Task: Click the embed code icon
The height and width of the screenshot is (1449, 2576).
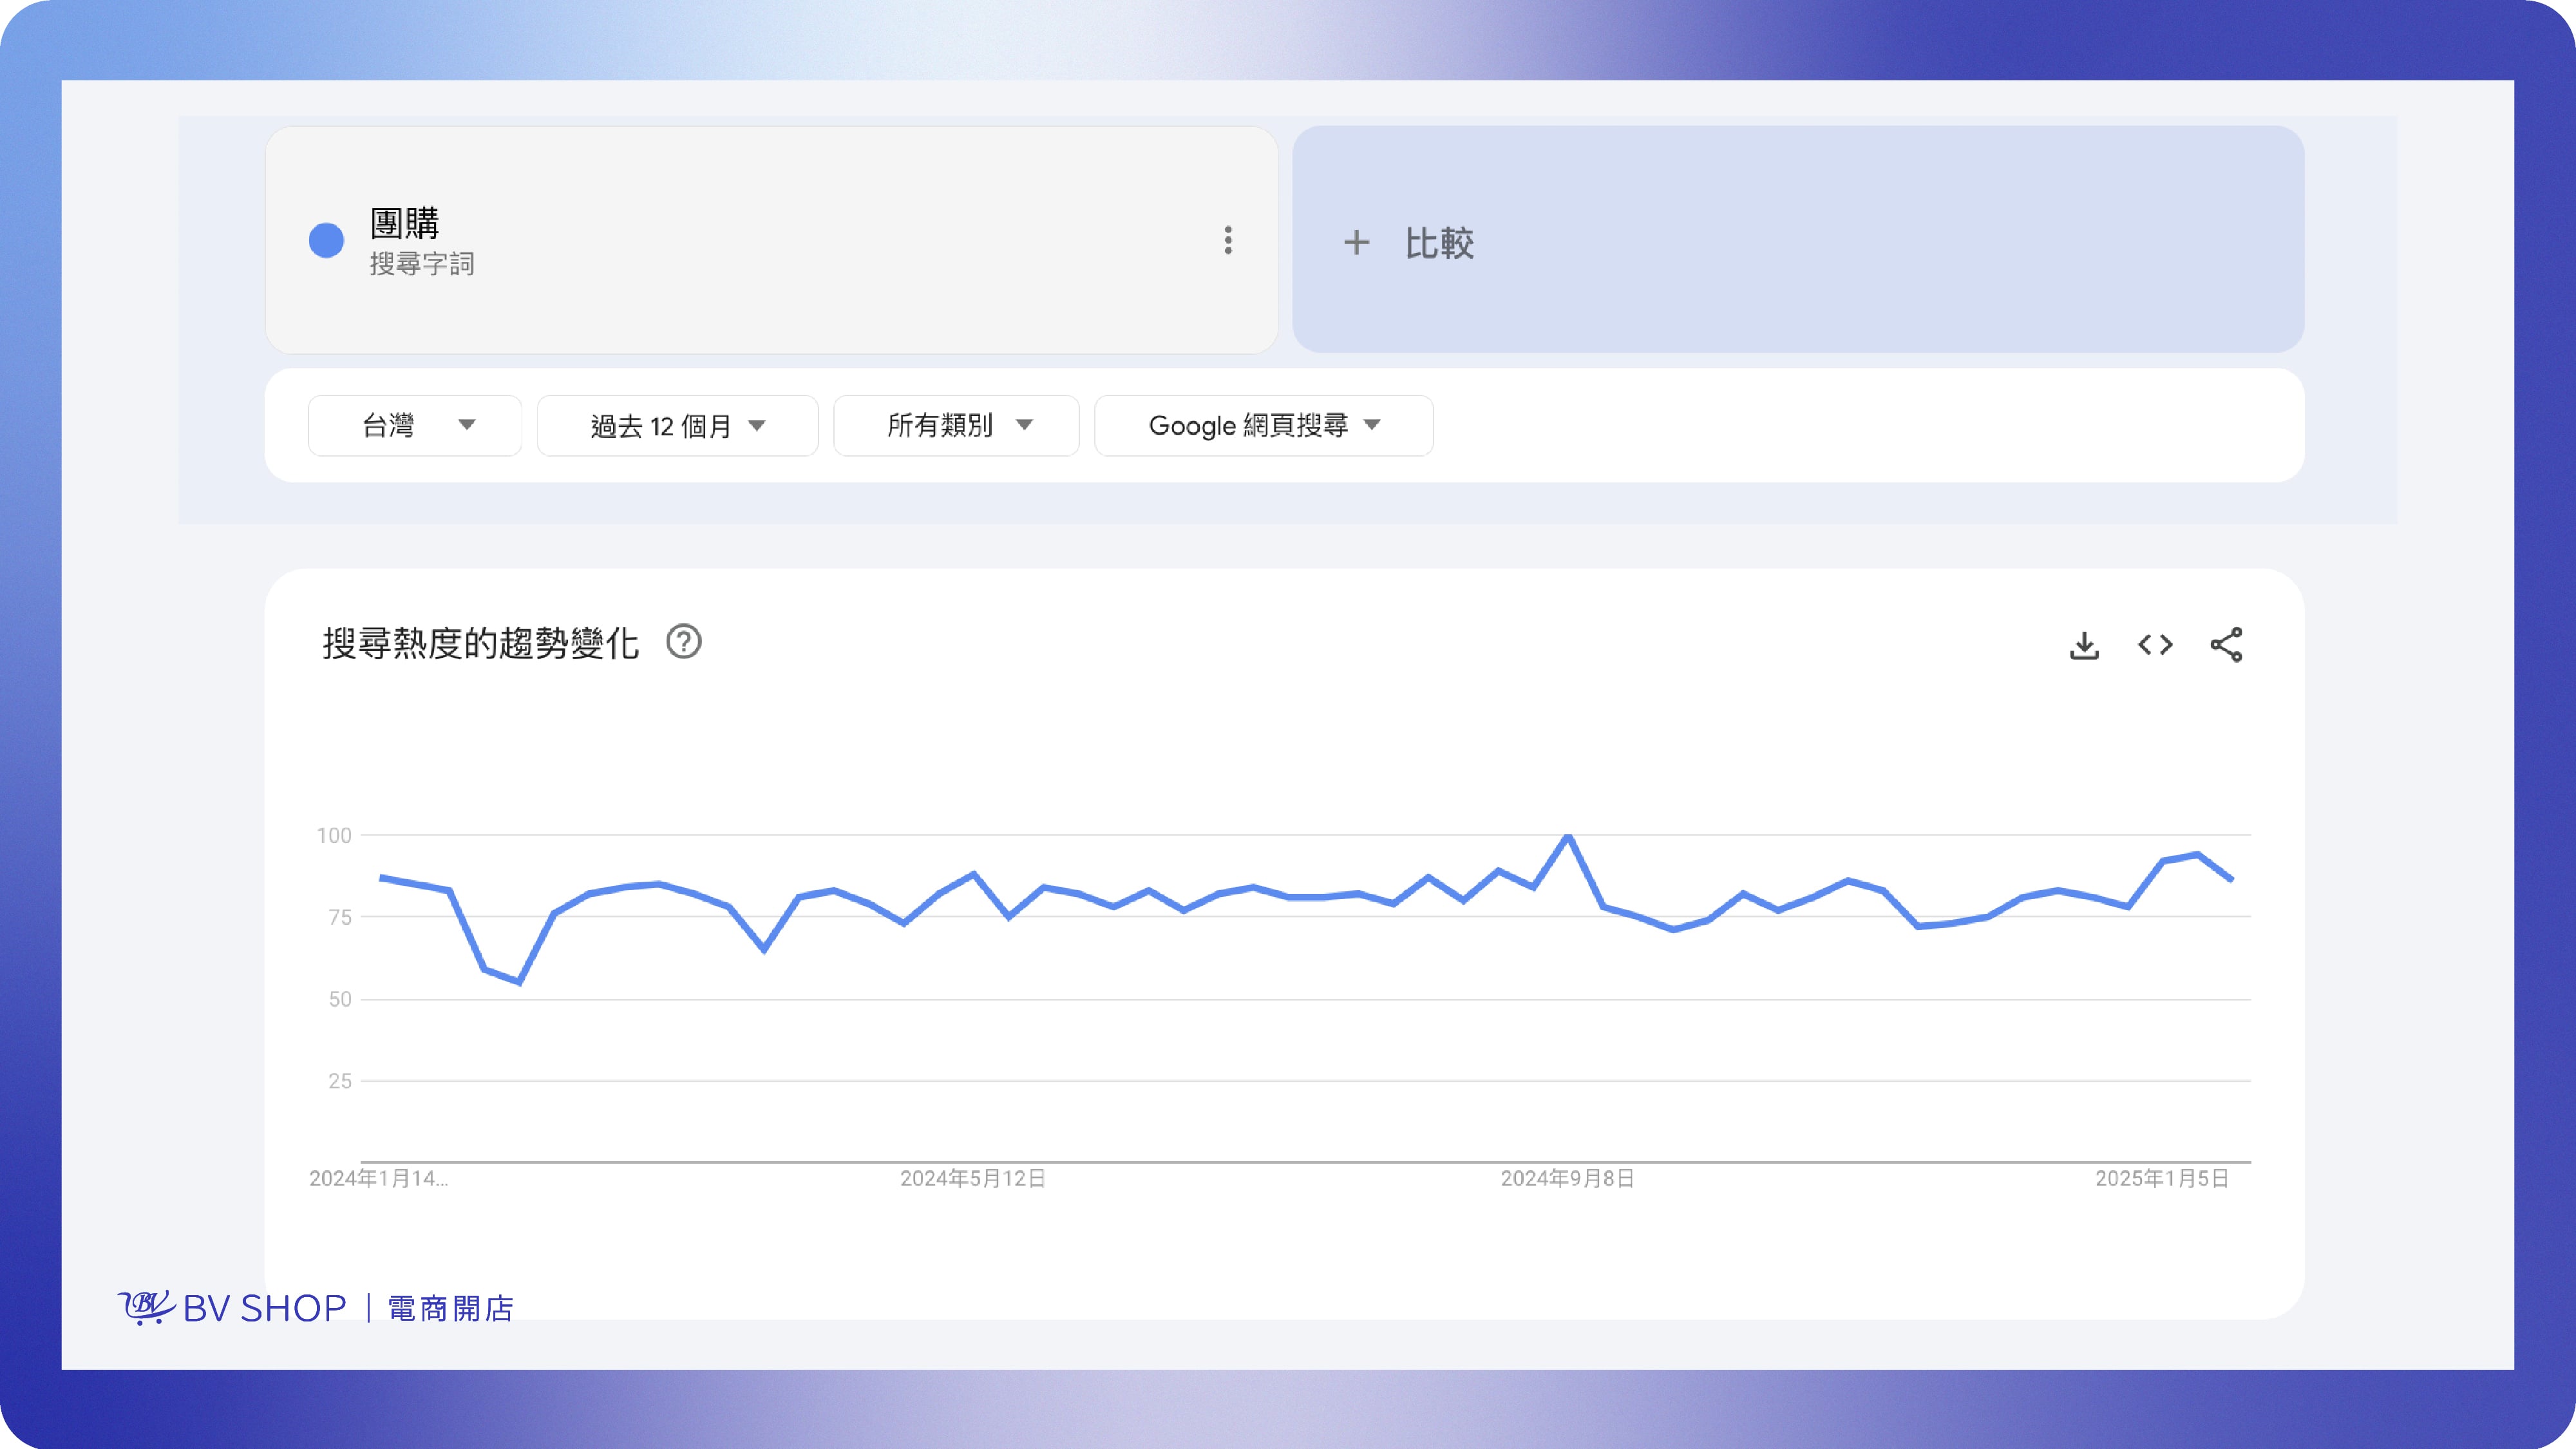Action: tap(2155, 645)
